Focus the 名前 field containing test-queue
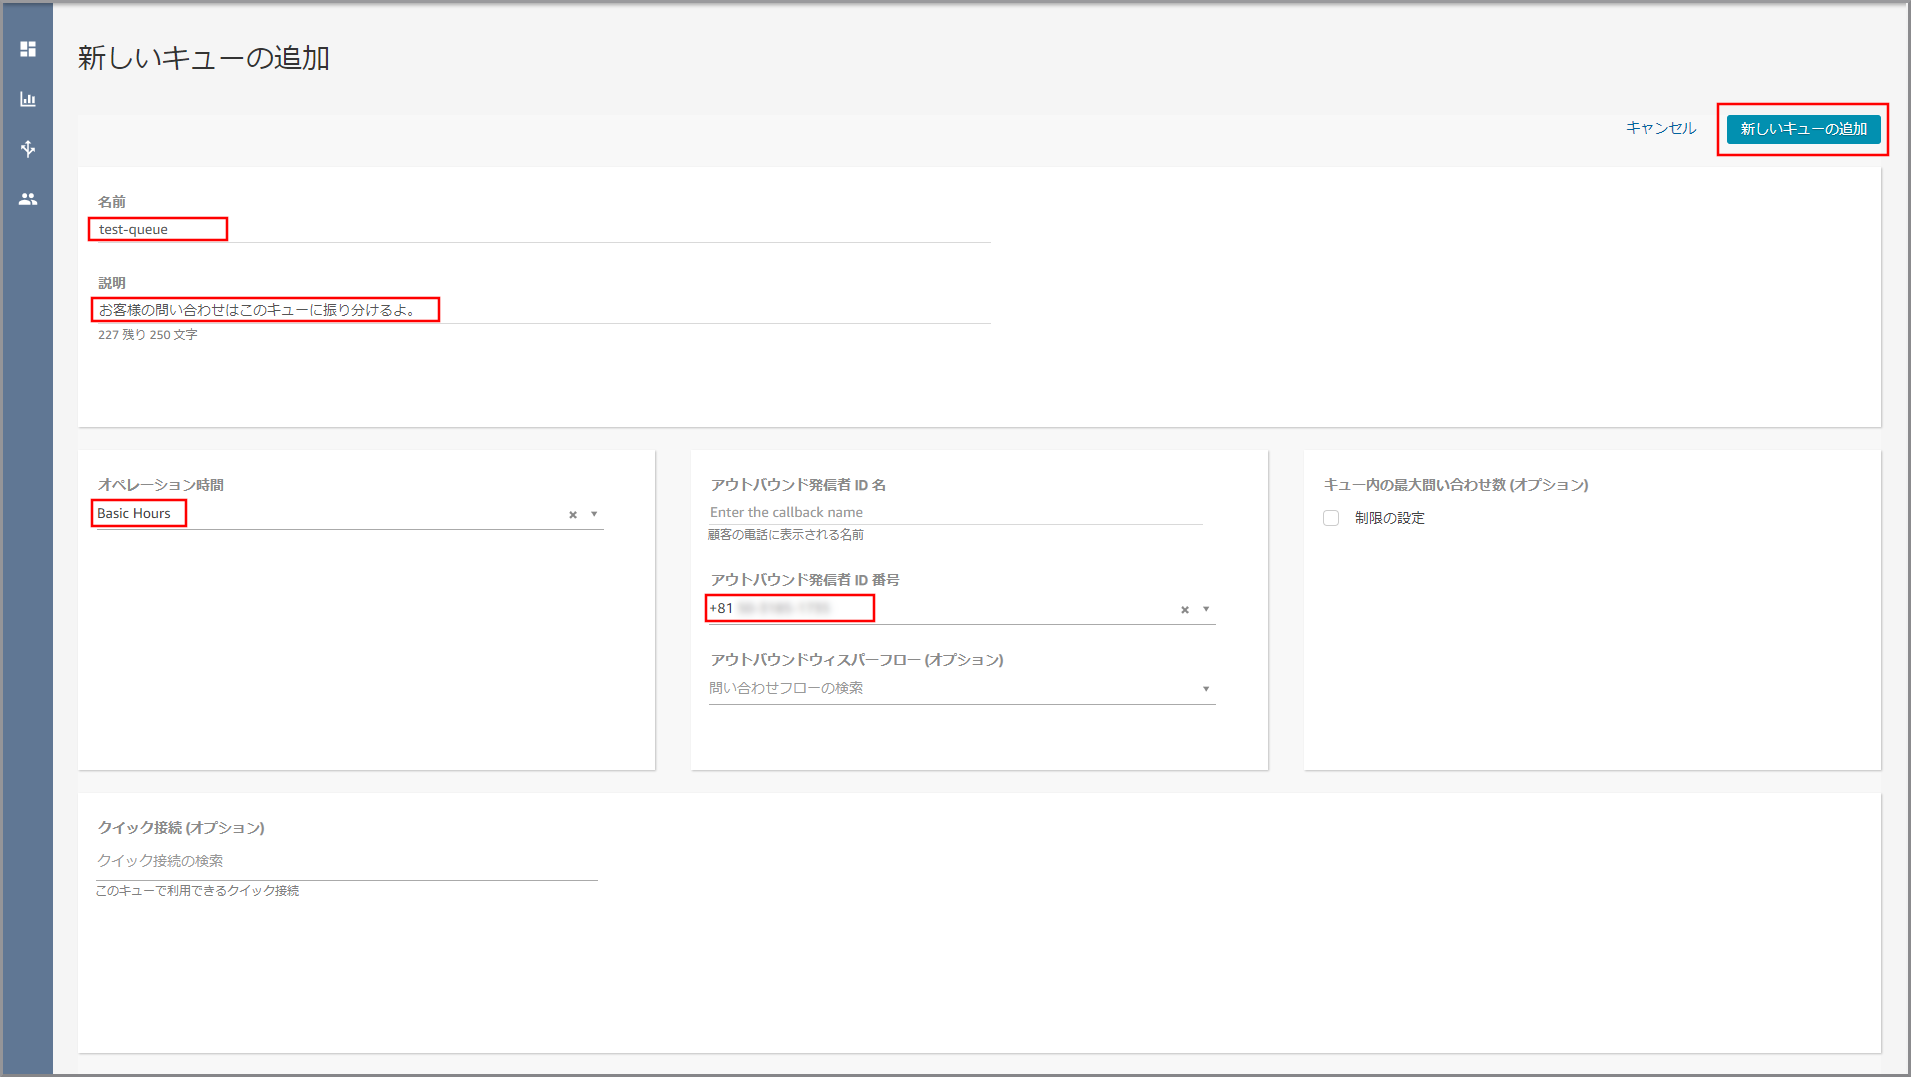The image size is (1911, 1077). (x=544, y=229)
